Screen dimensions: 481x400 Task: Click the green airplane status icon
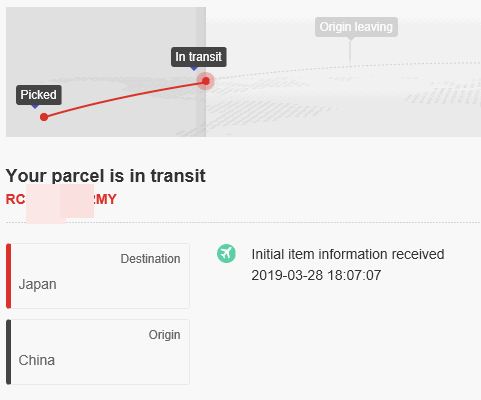click(x=226, y=254)
